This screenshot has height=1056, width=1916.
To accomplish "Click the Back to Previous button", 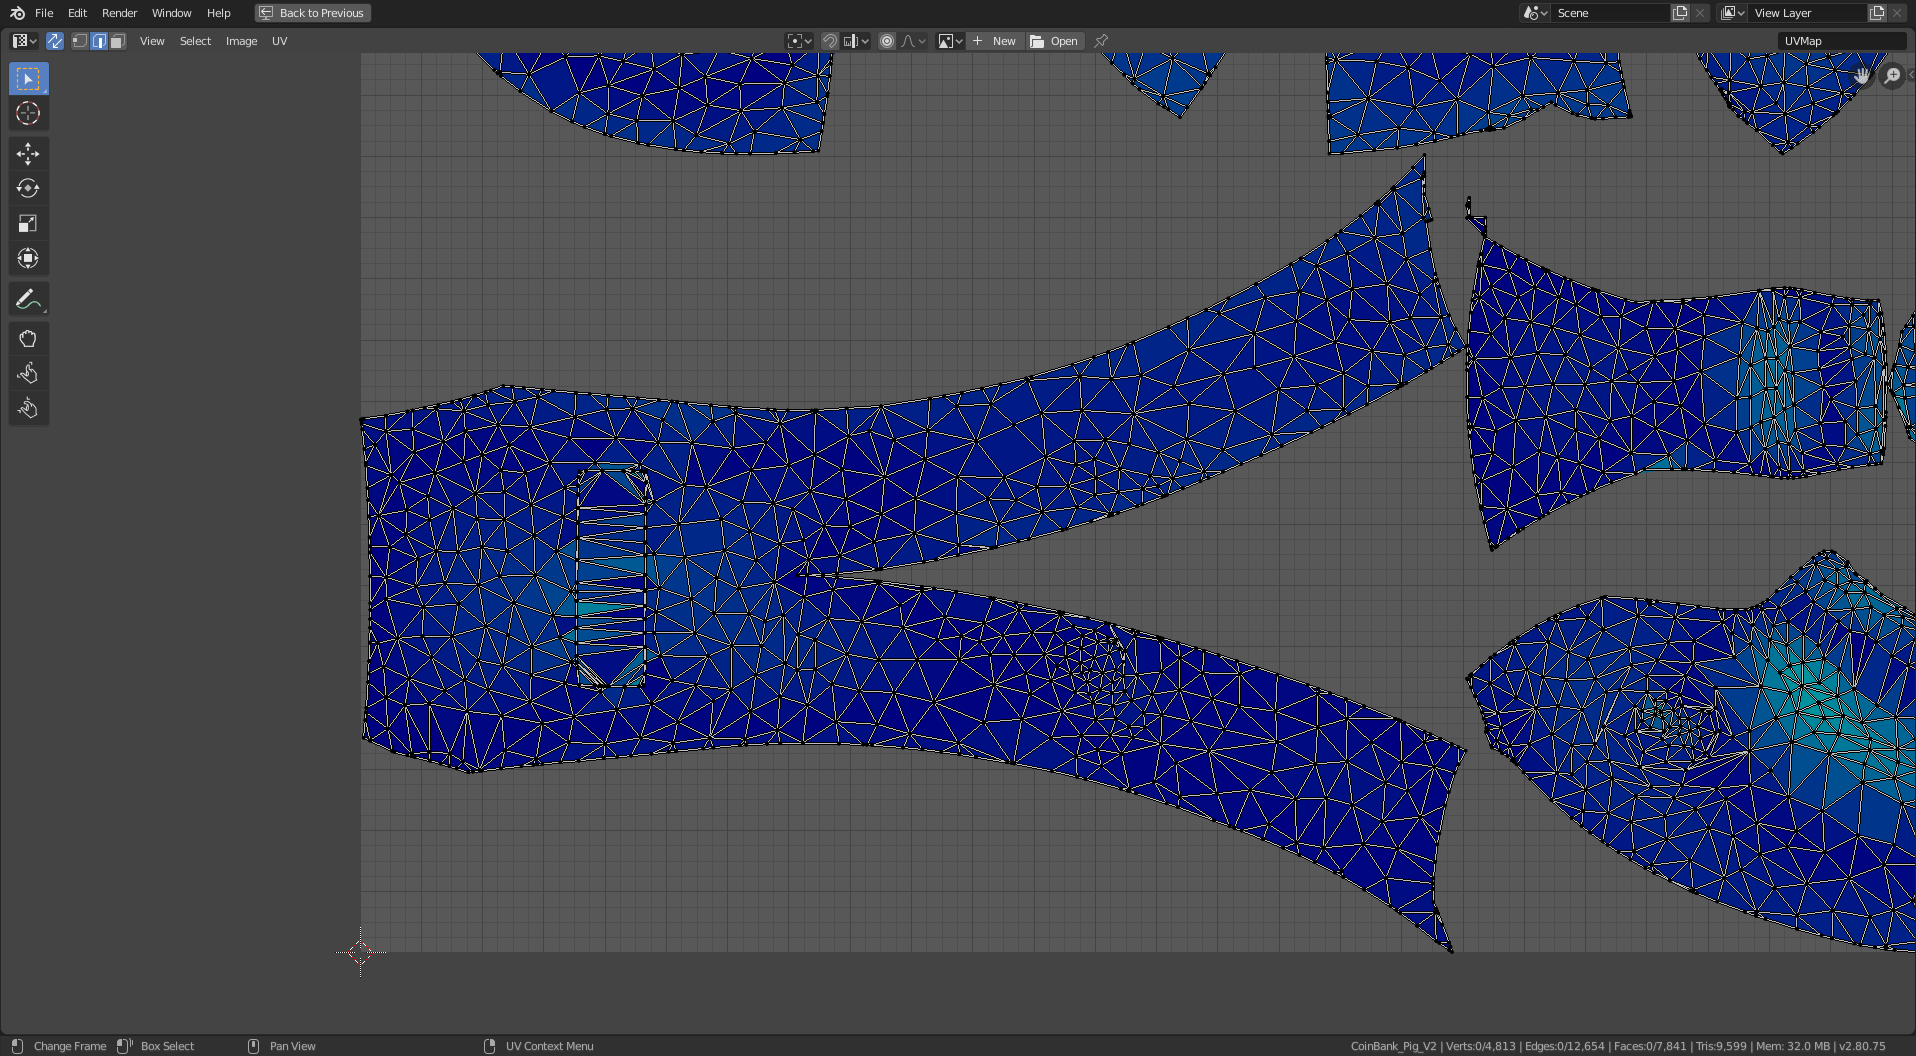I will 312,13.
